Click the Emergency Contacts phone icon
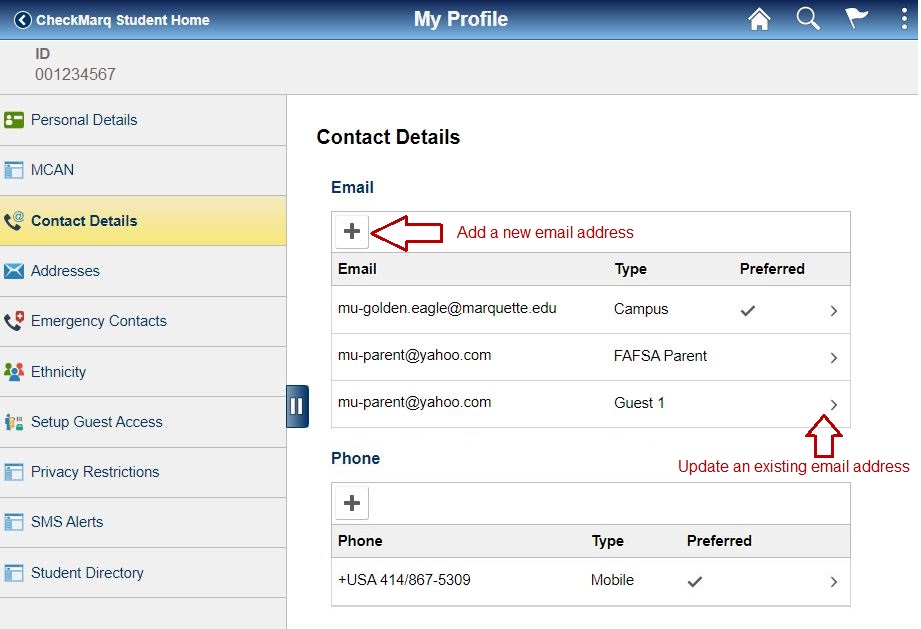 tap(14, 321)
